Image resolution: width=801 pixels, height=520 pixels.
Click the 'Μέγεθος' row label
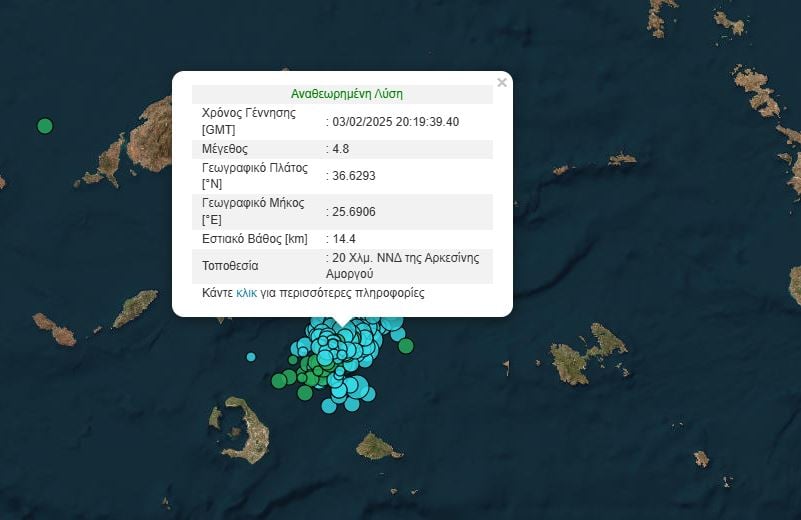(225, 148)
